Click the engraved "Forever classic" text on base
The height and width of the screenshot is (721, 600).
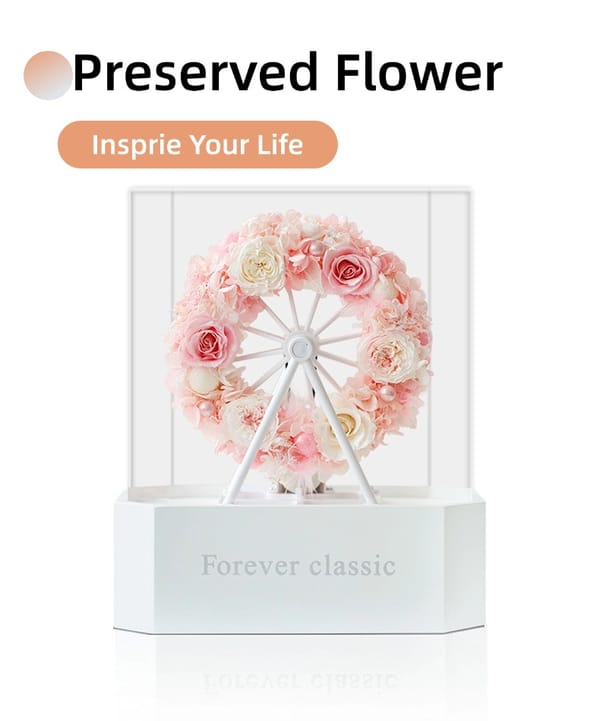point(298,565)
